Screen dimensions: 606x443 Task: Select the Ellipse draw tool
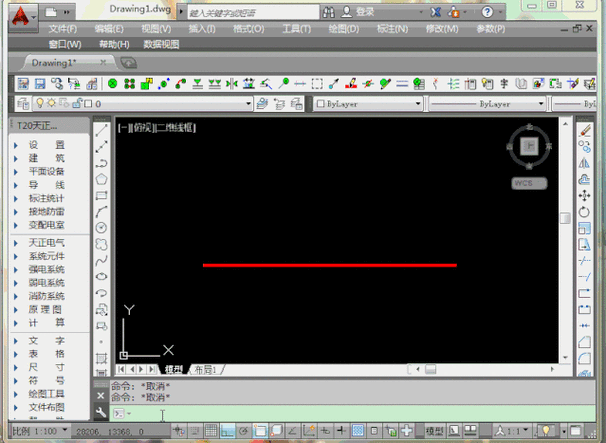pyautogui.click(x=101, y=277)
